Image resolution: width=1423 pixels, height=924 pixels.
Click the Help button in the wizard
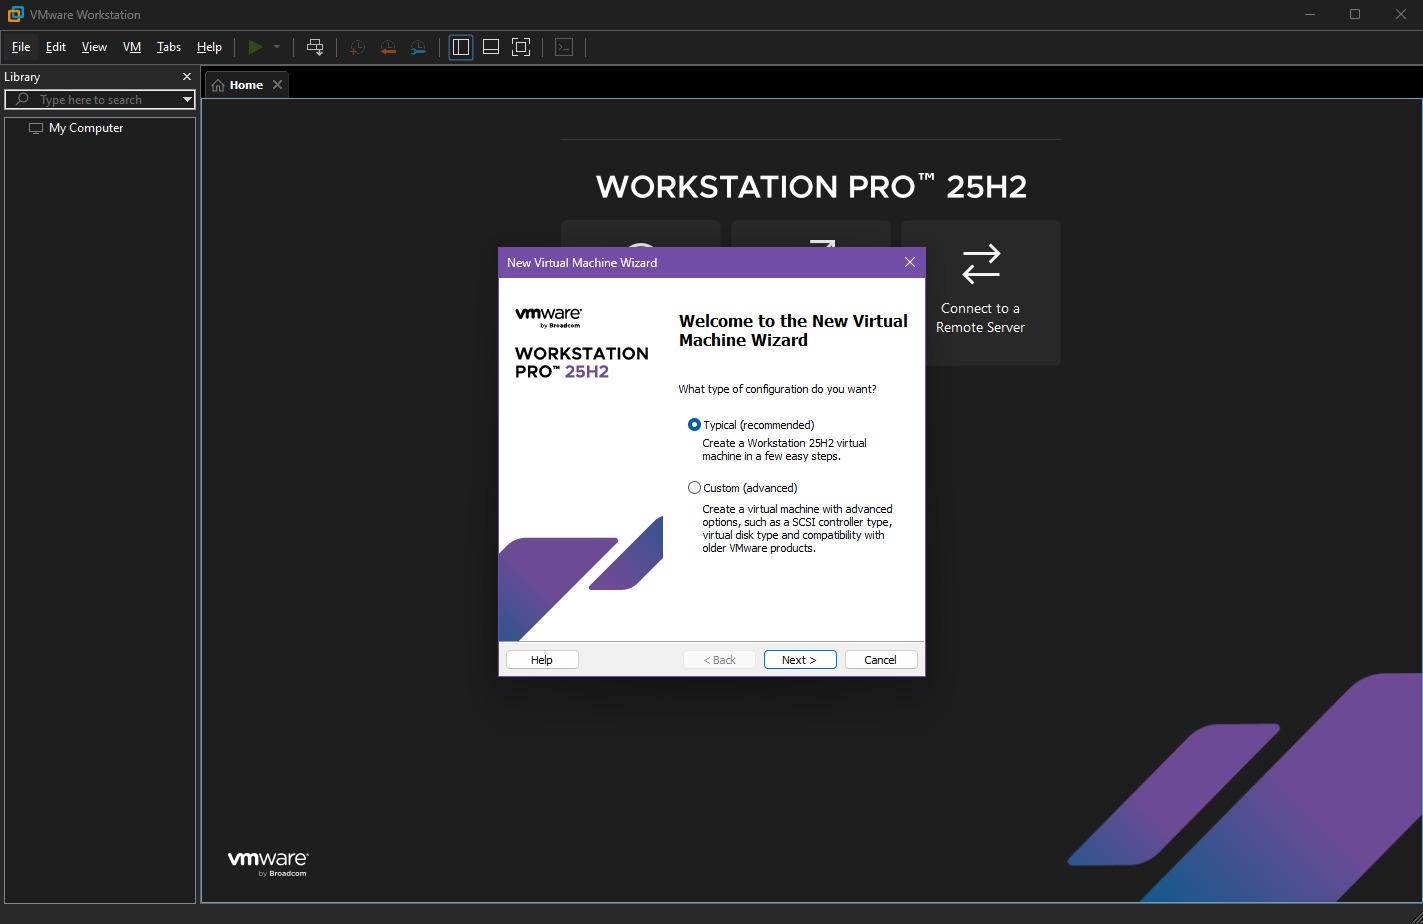(x=542, y=660)
